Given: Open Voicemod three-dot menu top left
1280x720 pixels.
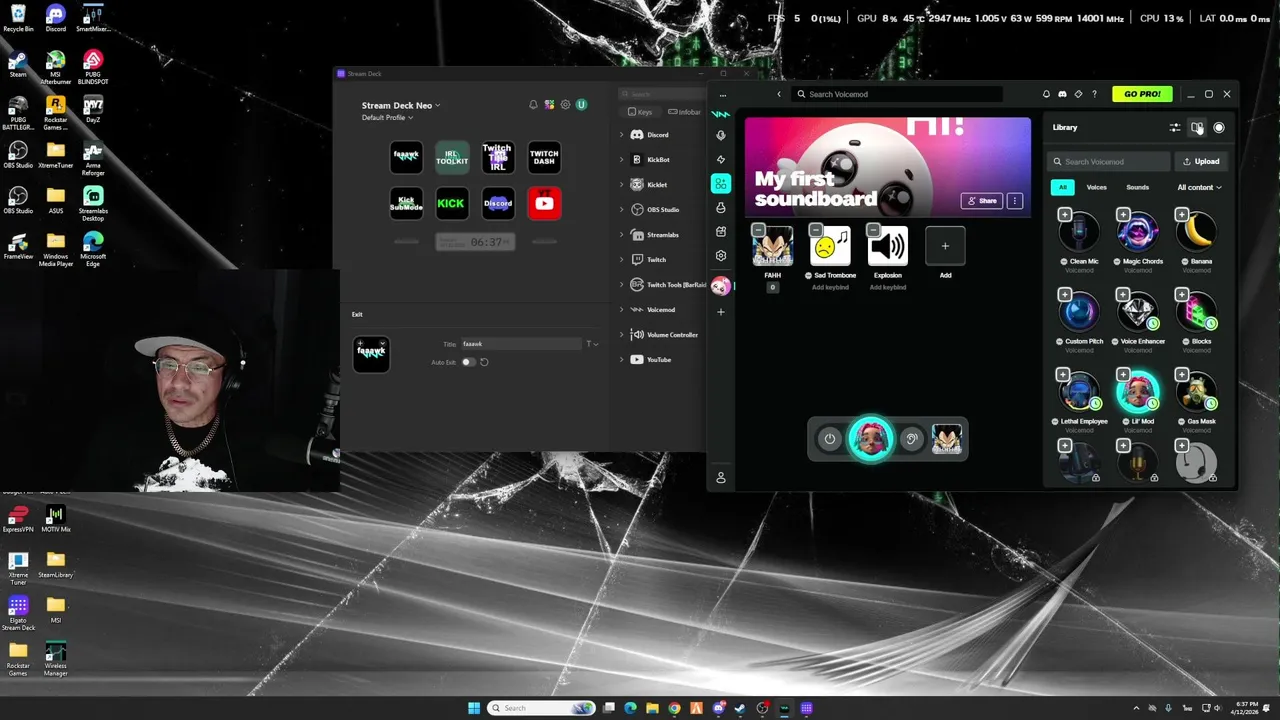Looking at the screenshot, I should coord(723,96).
